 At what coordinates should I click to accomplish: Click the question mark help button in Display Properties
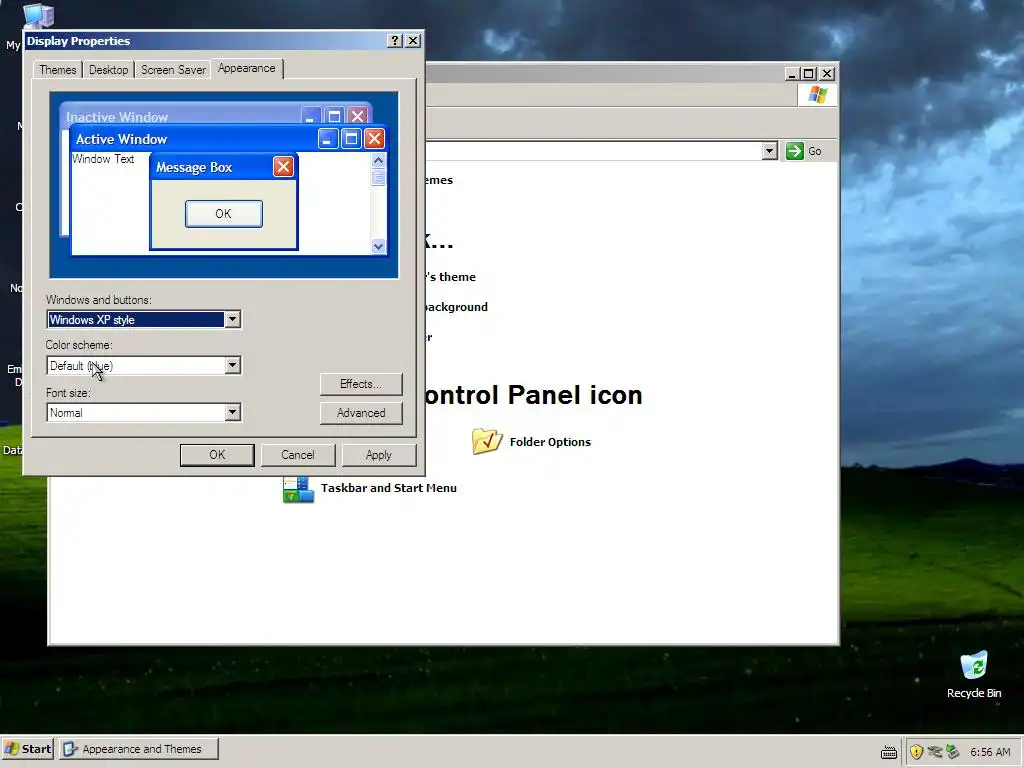coord(394,40)
